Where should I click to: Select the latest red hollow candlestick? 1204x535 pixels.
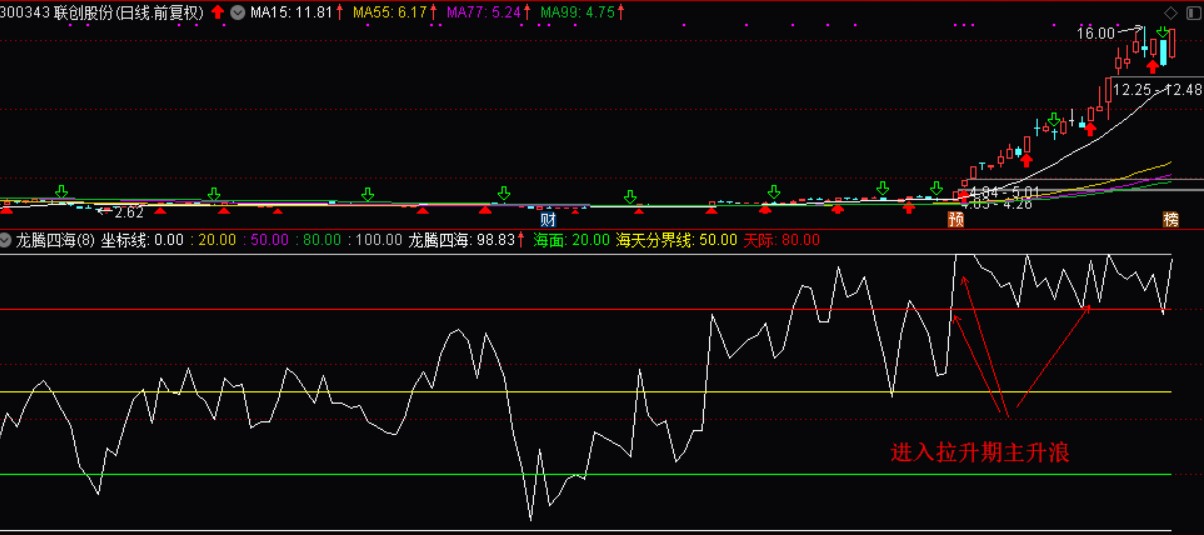(x=1173, y=43)
